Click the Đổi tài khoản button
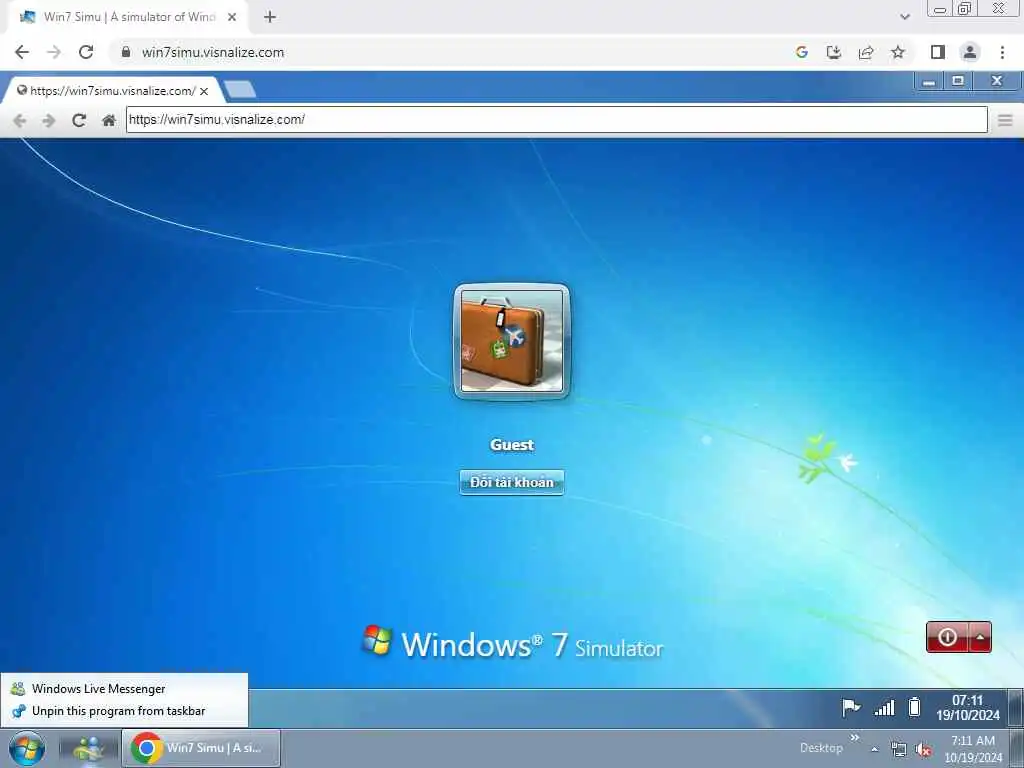The height and width of the screenshot is (768, 1024). coord(512,482)
